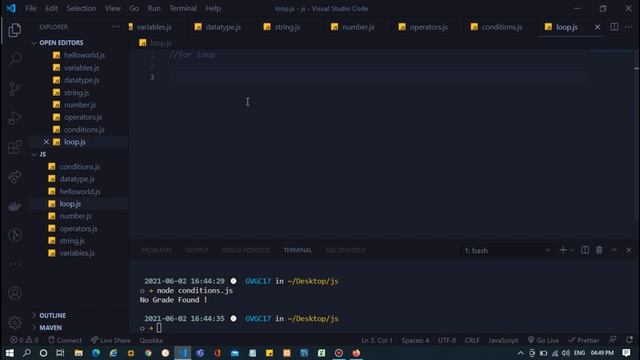Kill the terminal with trash icon

coord(599,250)
